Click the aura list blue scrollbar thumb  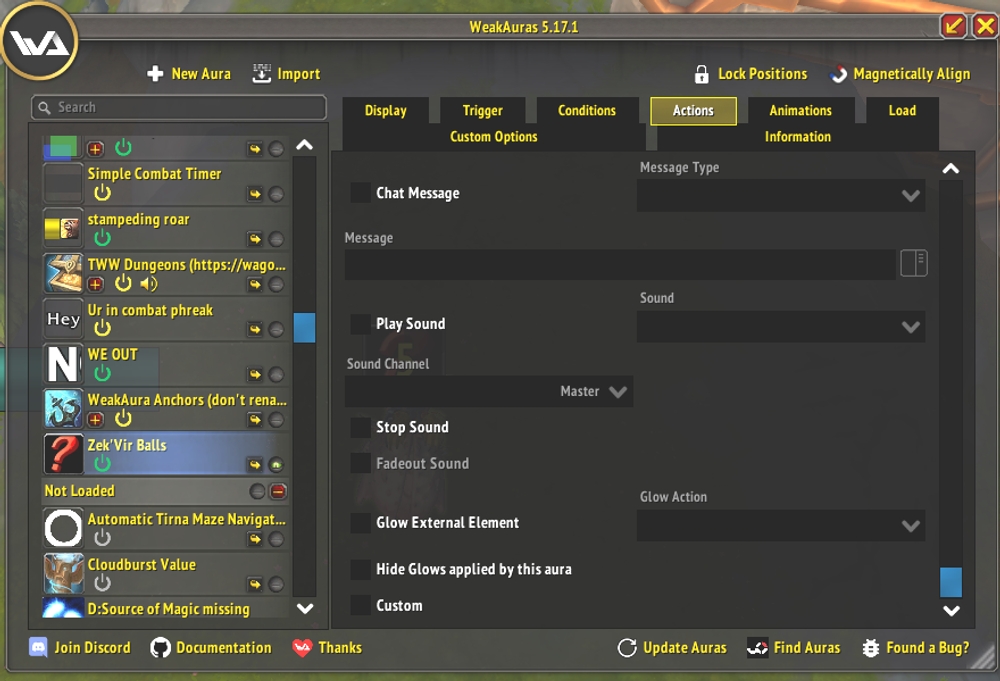(304, 327)
